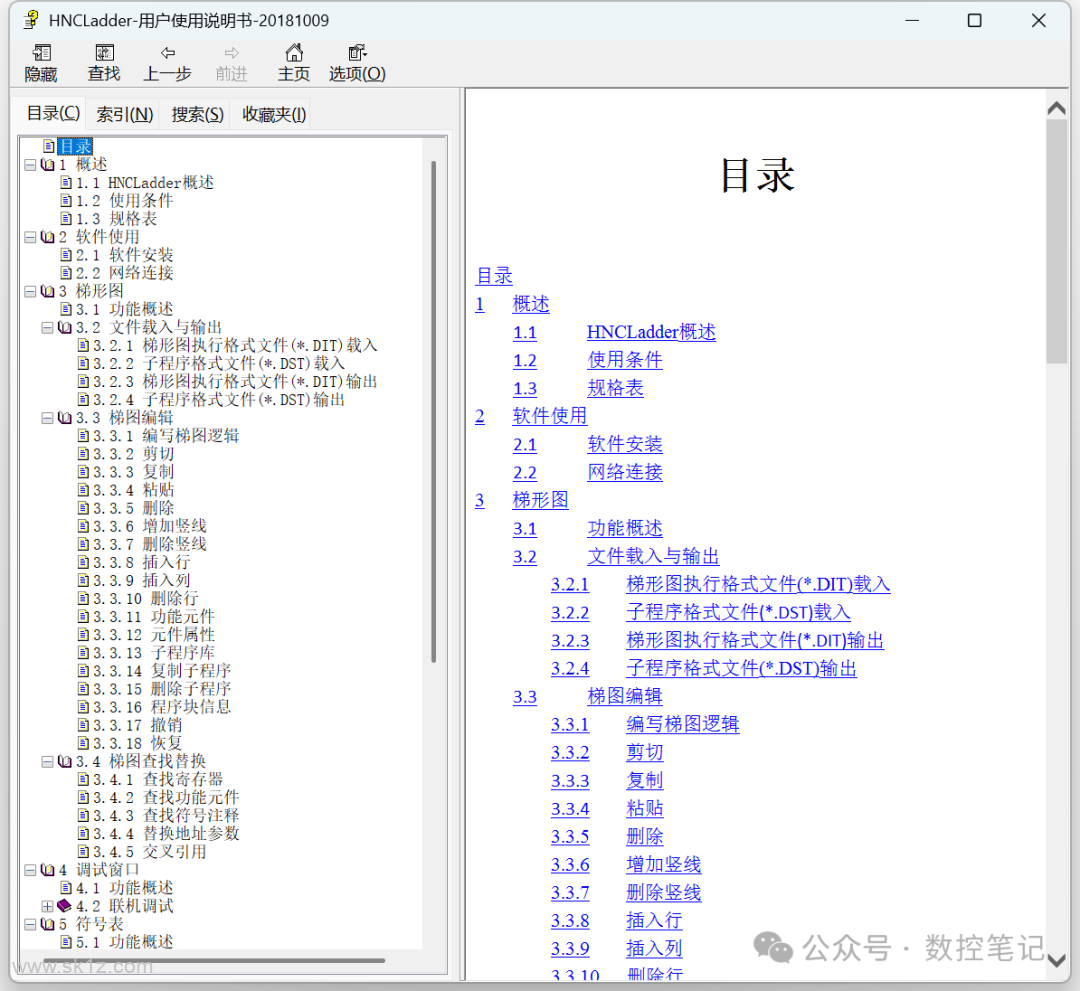Image resolution: width=1080 pixels, height=991 pixels.
Task: Collapse the 2 软件使用 tree node
Action: (30, 237)
